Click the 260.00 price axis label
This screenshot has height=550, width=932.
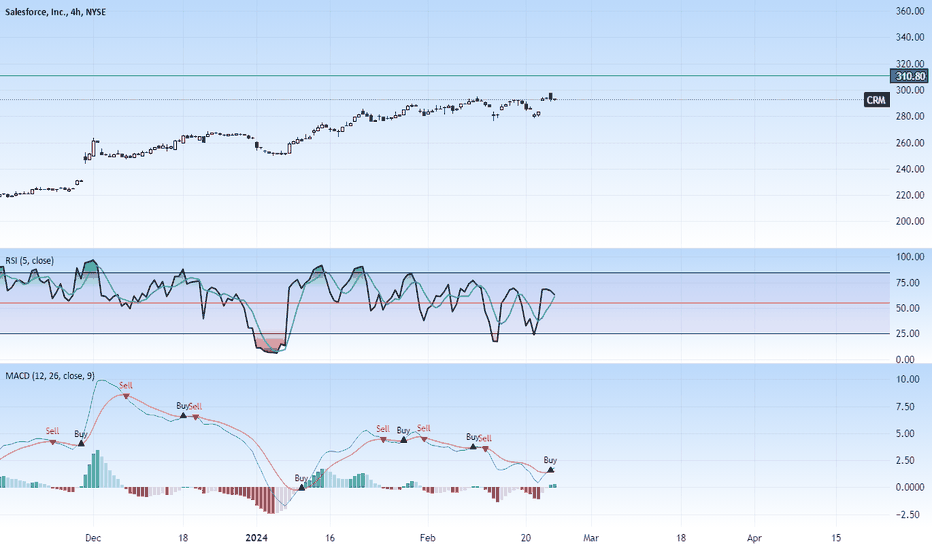[x=910, y=143]
